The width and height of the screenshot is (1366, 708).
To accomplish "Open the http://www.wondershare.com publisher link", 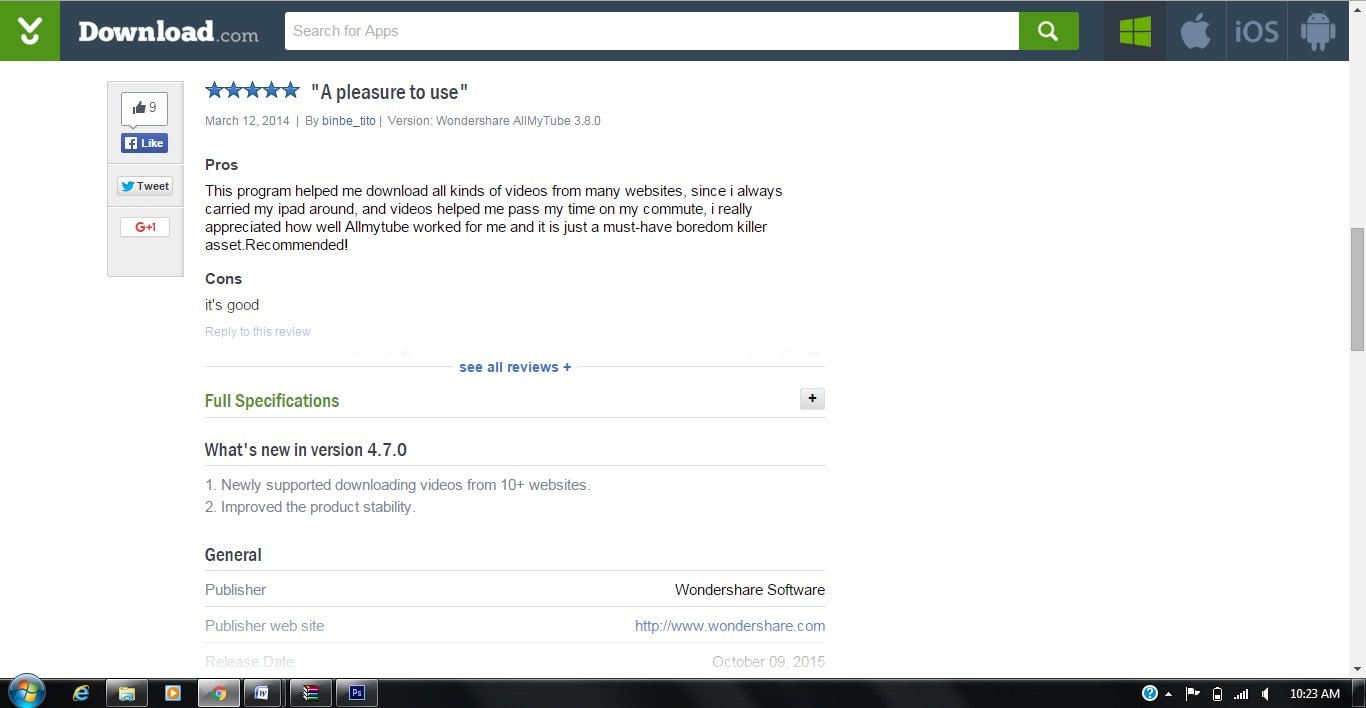I will (730, 626).
